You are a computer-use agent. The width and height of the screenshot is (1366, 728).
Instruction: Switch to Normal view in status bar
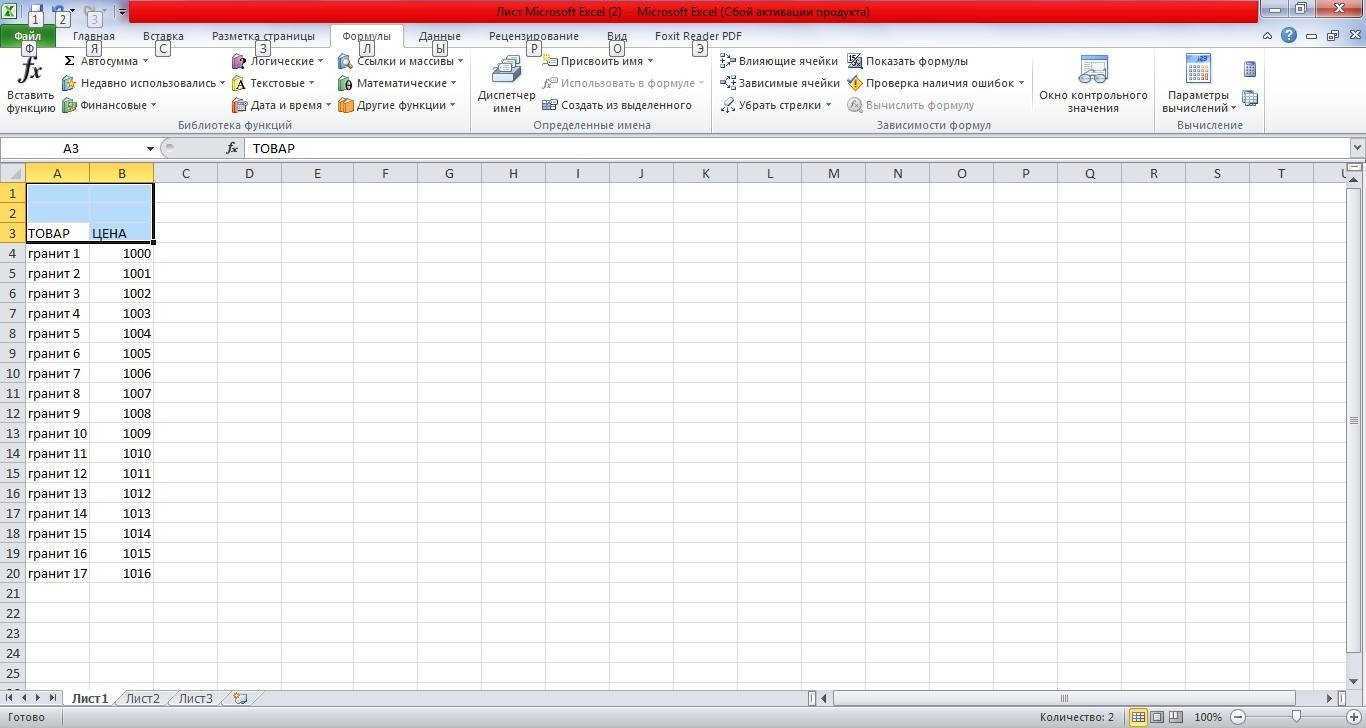(x=1138, y=717)
